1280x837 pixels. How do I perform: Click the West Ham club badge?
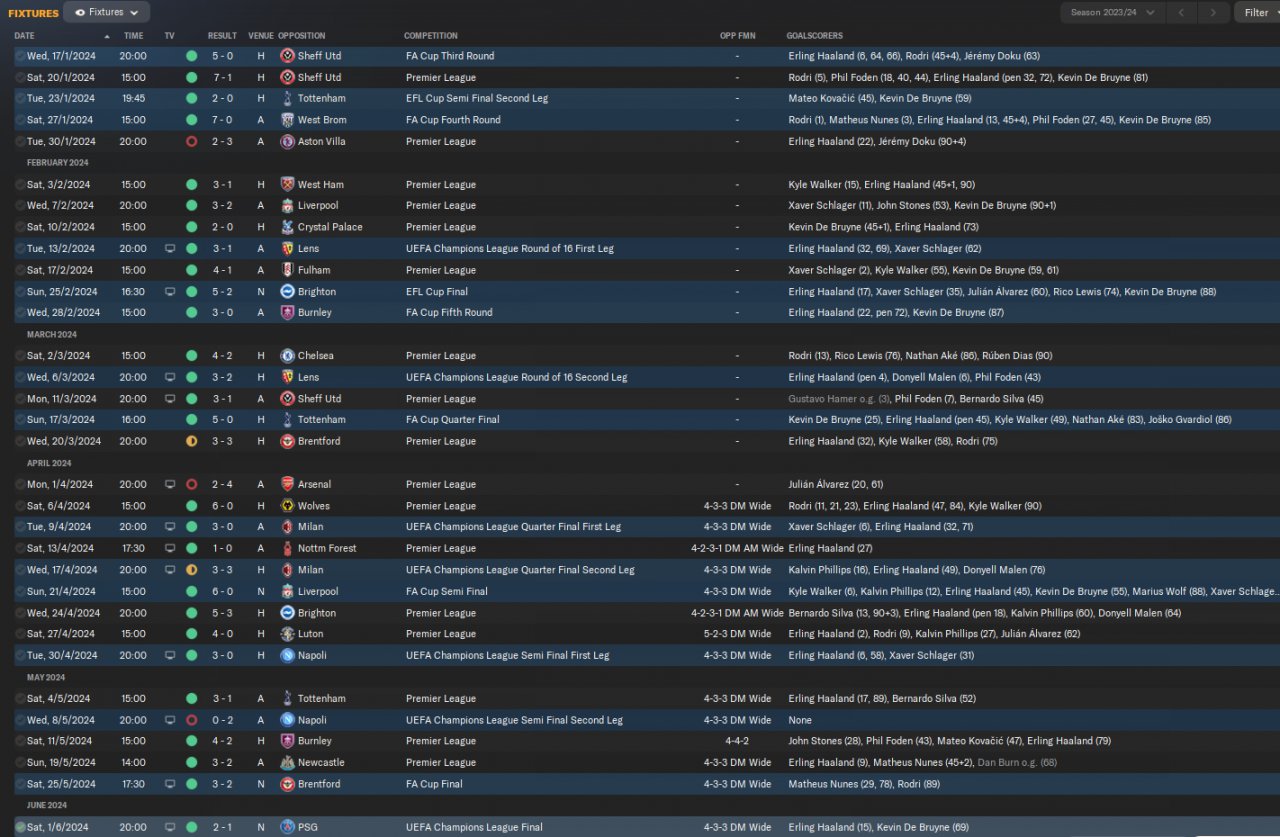tap(288, 184)
